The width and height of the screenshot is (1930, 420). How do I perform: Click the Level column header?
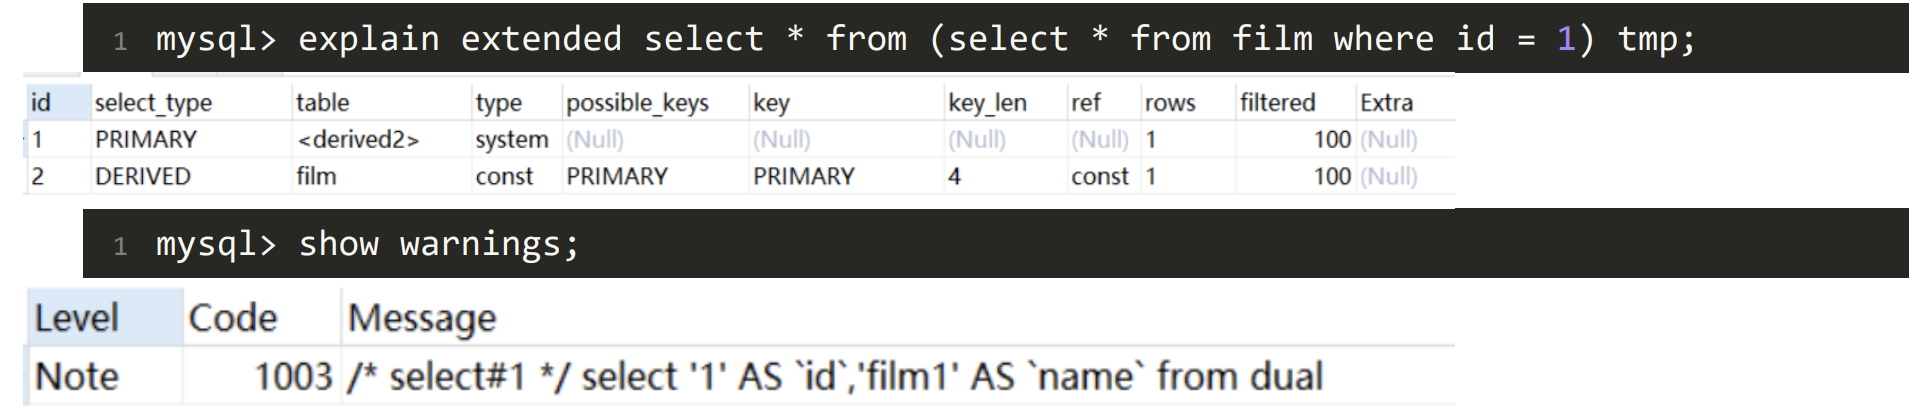[77, 318]
